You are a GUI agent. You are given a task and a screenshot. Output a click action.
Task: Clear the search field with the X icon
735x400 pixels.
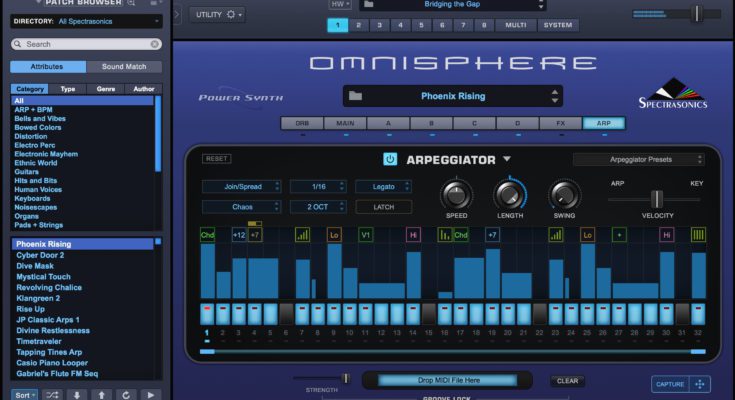[154, 44]
